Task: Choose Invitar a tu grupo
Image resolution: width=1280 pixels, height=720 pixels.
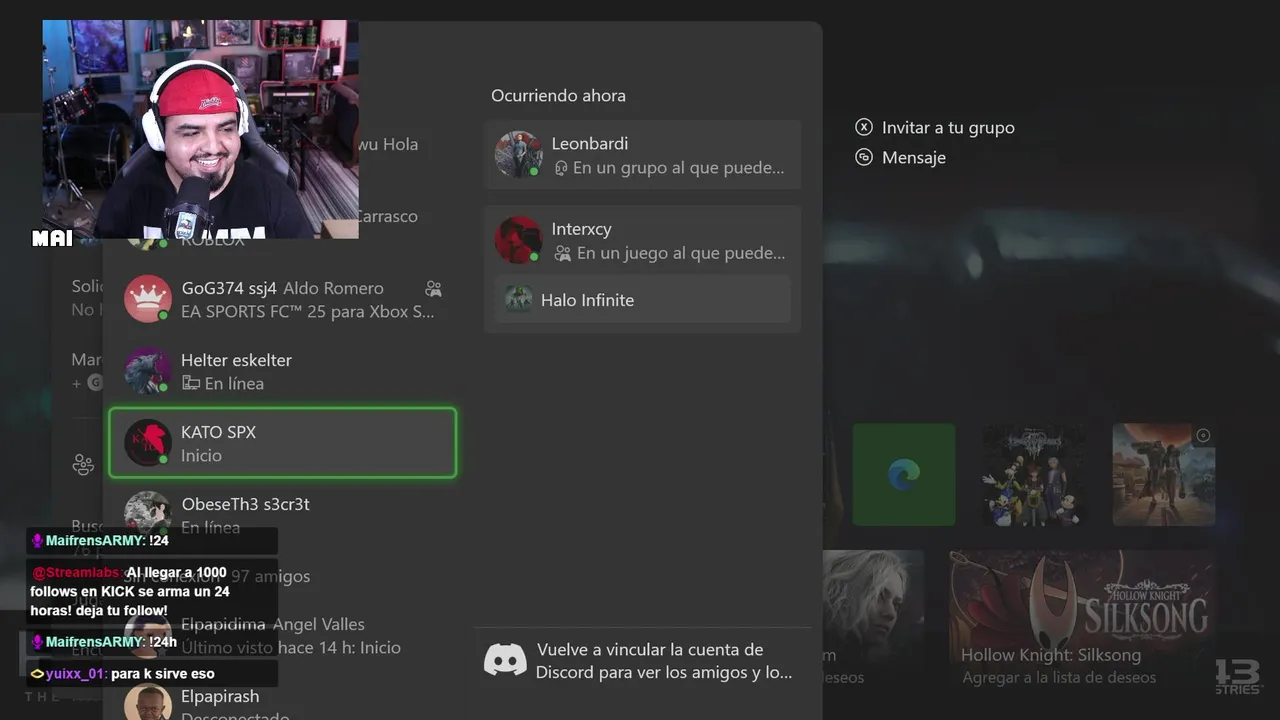Action: point(948,127)
